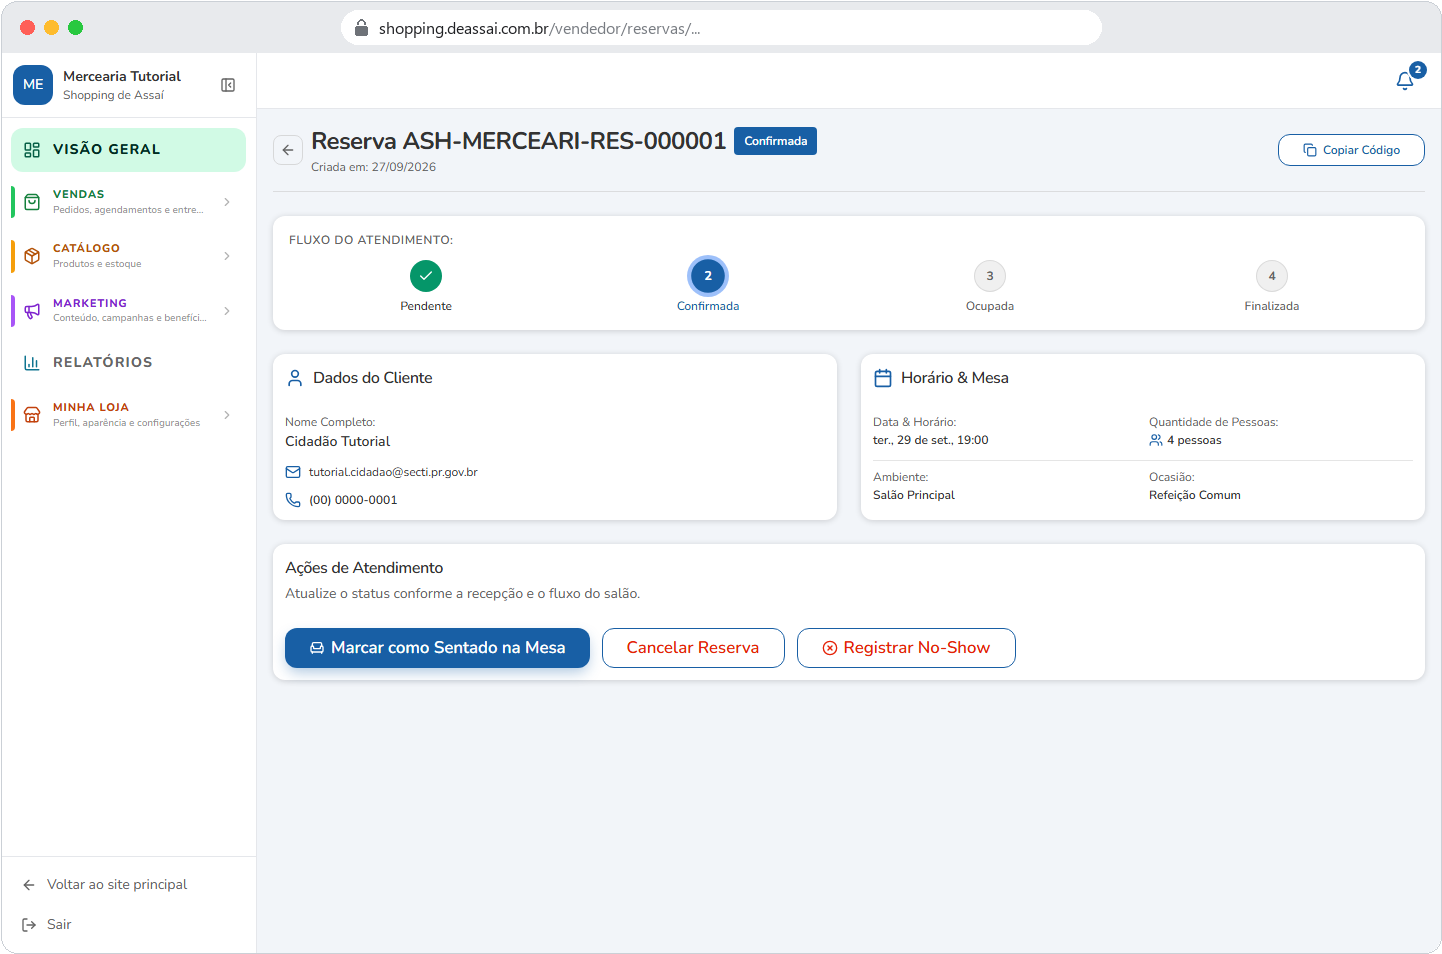
Task: Click the Marketing megaphone icon
Action: (32, 311)
